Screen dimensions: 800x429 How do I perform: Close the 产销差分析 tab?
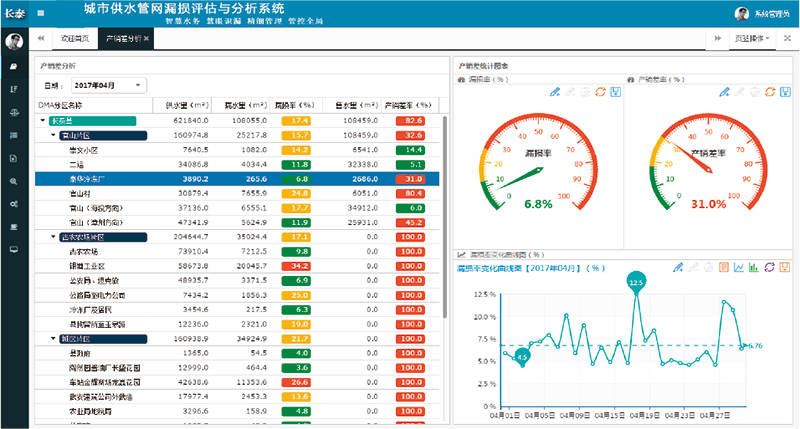pyautogui.click(x=146, y=39)
